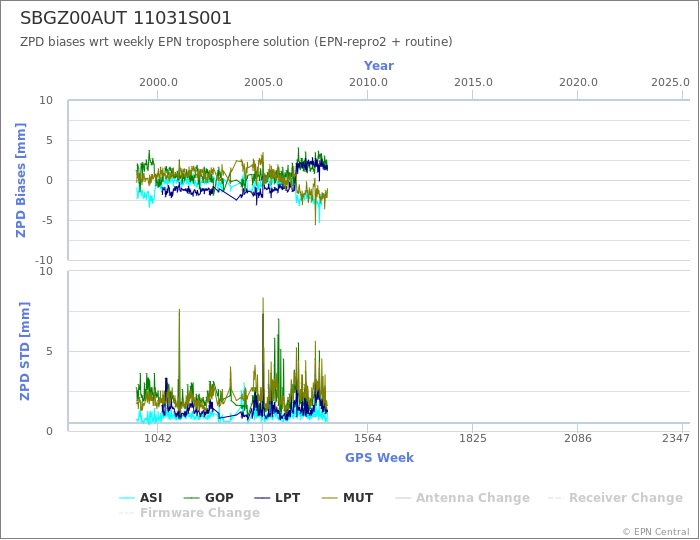Click the 0 label on ZPD STD axis

(49, 431)
